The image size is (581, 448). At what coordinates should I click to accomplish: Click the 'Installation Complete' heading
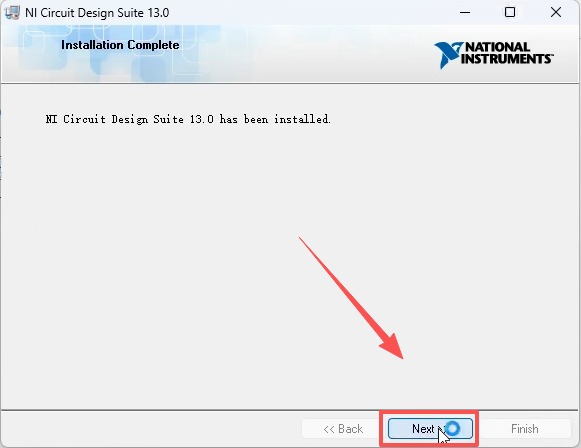[x=120, y=45]
